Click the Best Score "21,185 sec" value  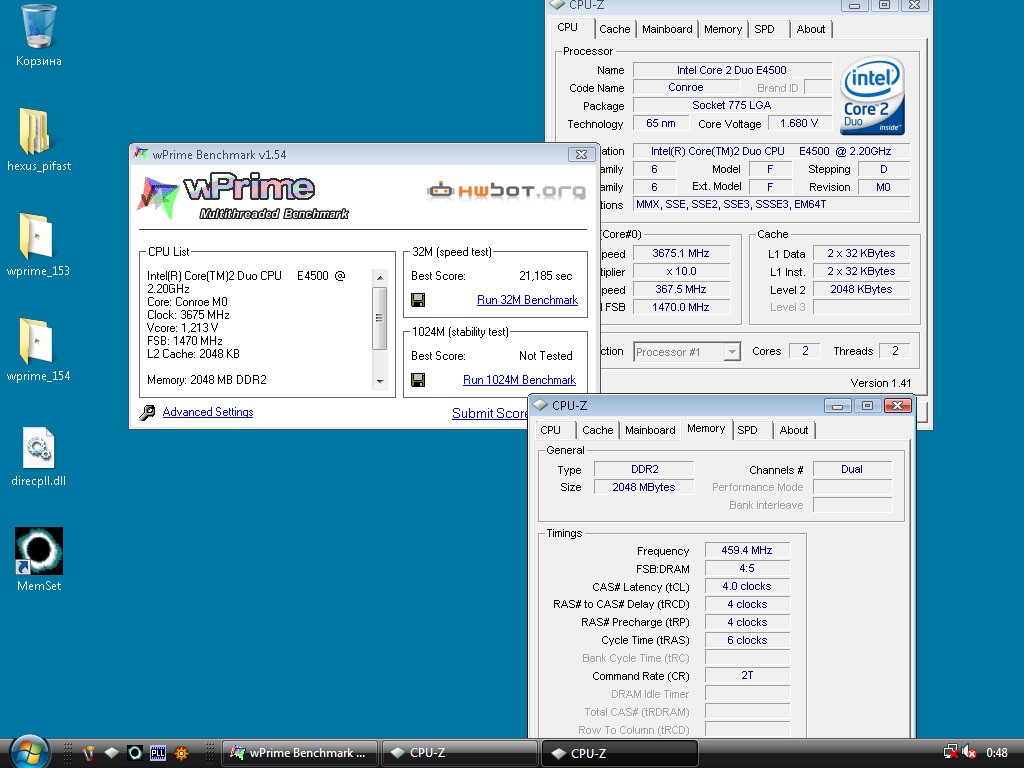pyautogui.click(x=545, y=276)
